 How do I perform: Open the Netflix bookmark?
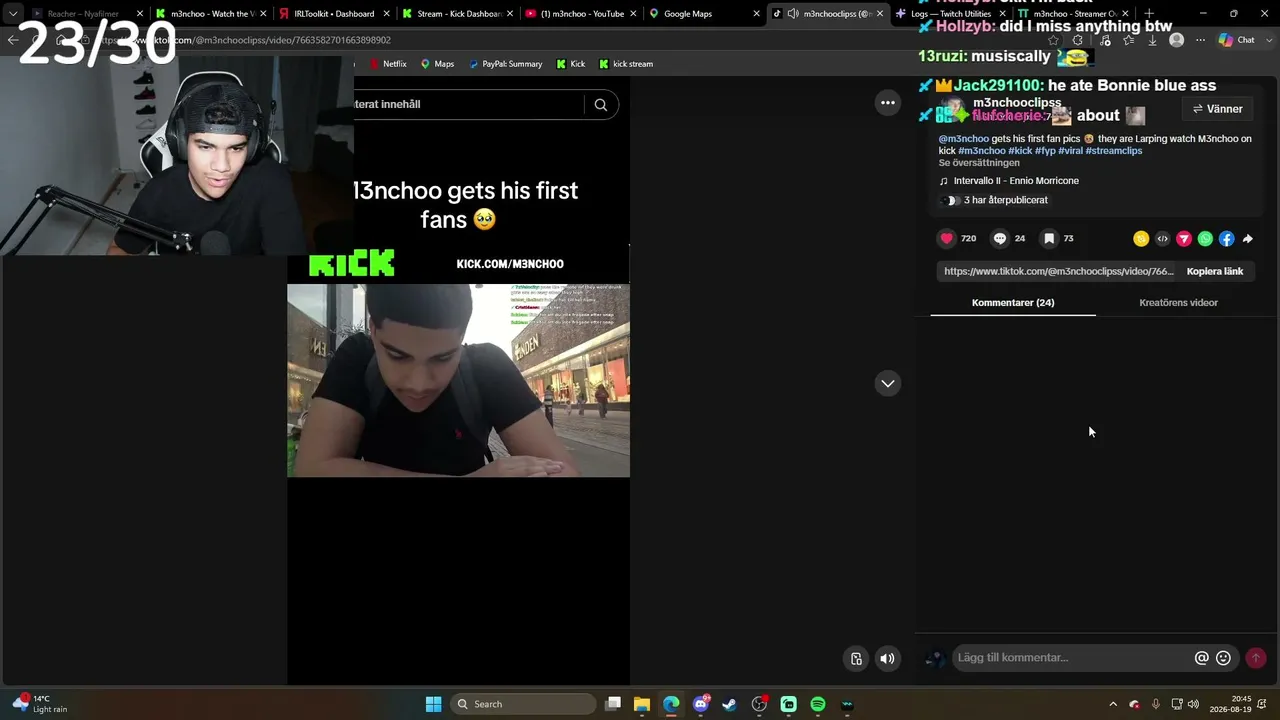[388, 64]
